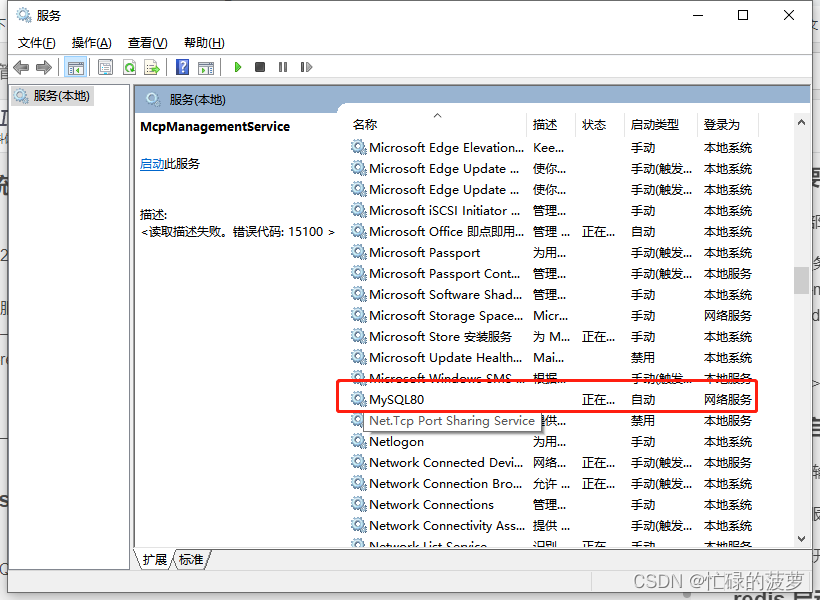820x600 pixels.
Task: Click gear icon beside Microsoft Update Health
Action: coord(358,357)
